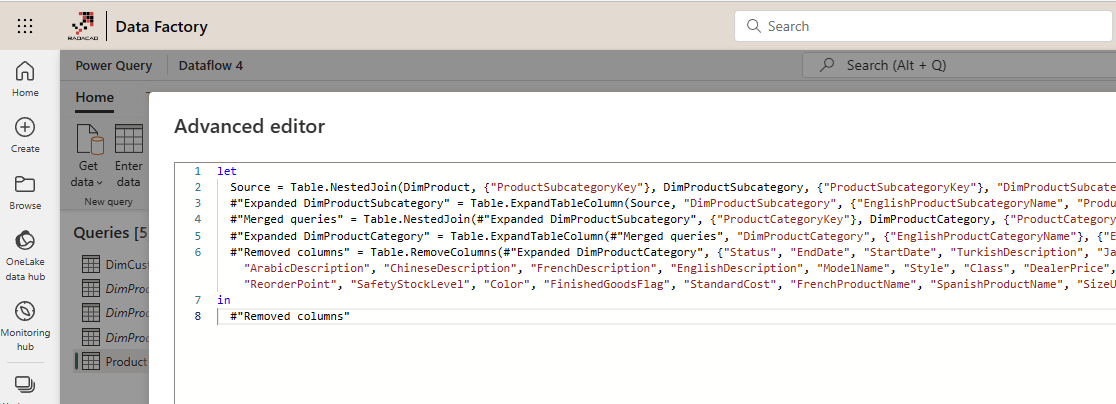The width and height of the screenshot is (1116, 404).
Task: Click the Dataflow 4 name
Action: (x=210, y=66)
